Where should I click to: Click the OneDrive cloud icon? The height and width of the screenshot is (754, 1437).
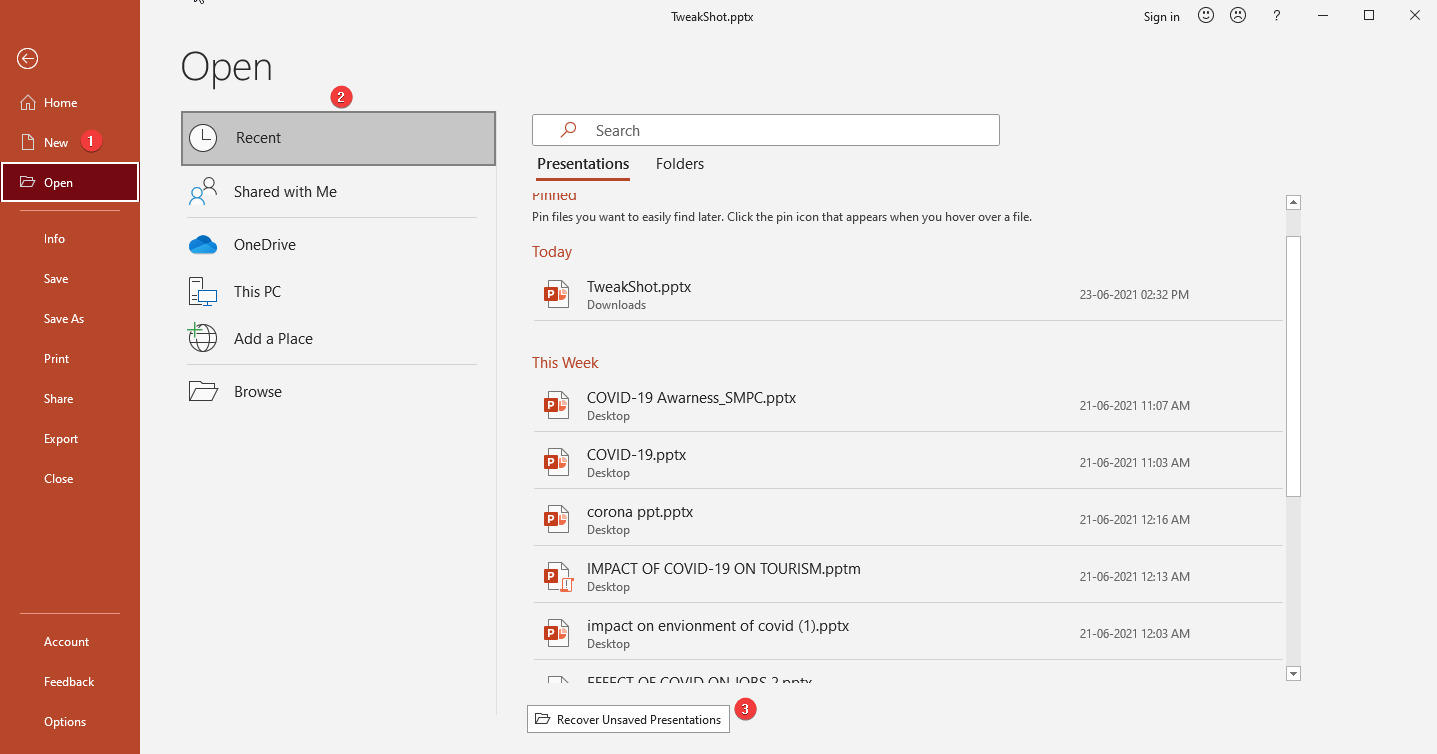tap(203, 244)
